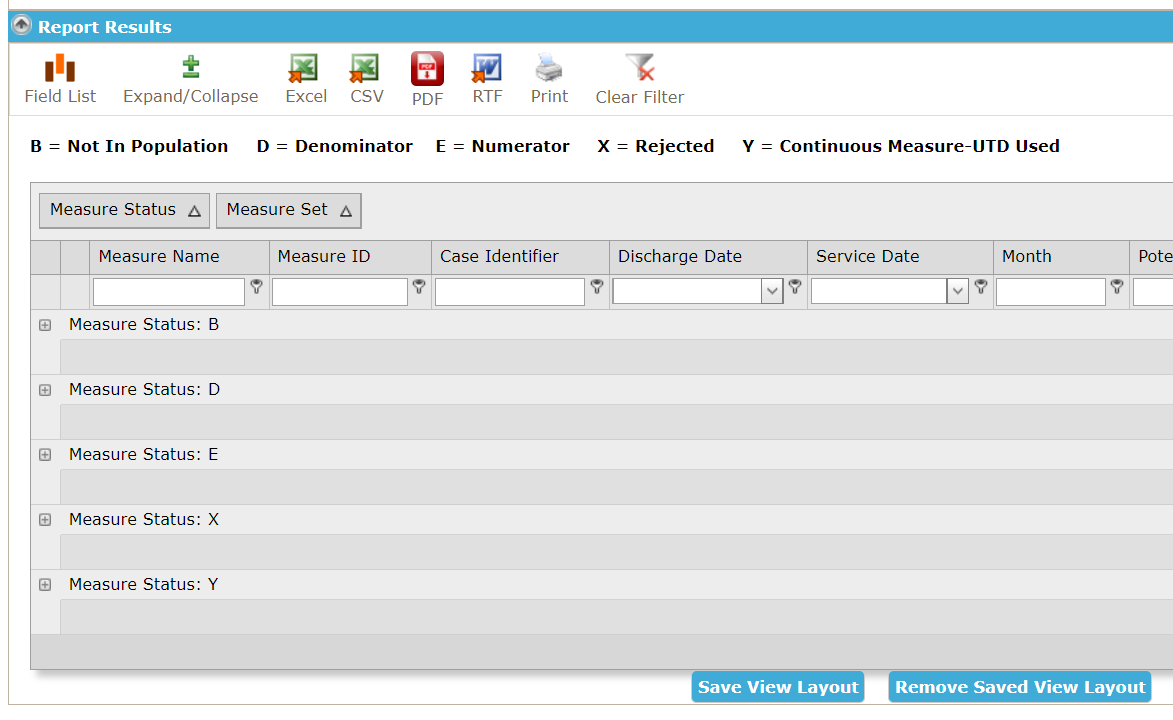
Task: Clear Filter in the toolbar
Action: [640, 79]
